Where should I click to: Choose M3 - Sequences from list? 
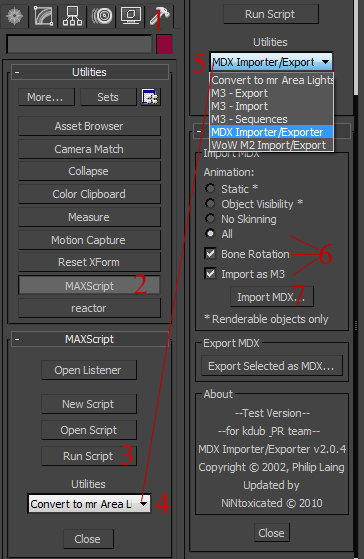click(272, 119)
